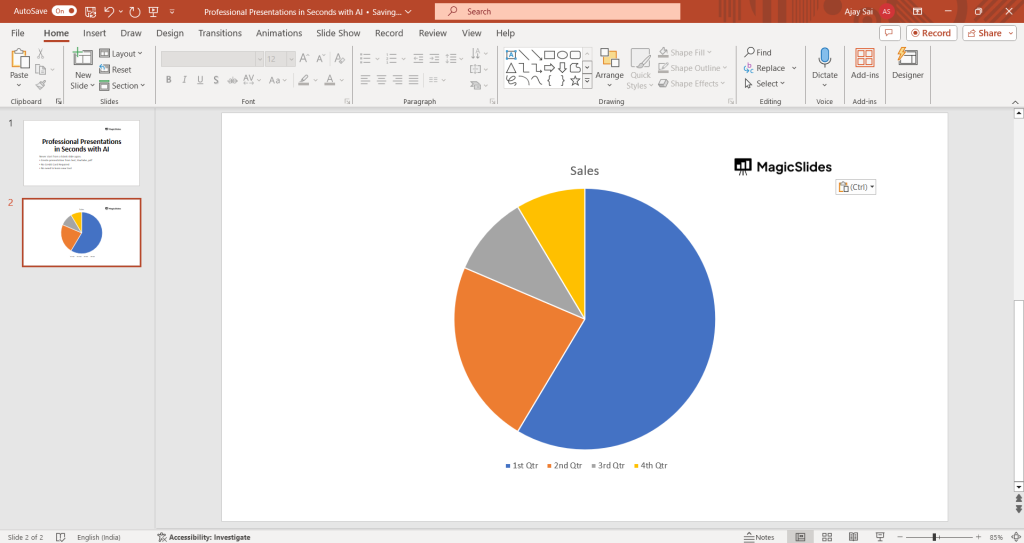The width and height of the screenshot is (1024, 543).
Task: Open Shape Effects dropdown
Action: point(692,84)
